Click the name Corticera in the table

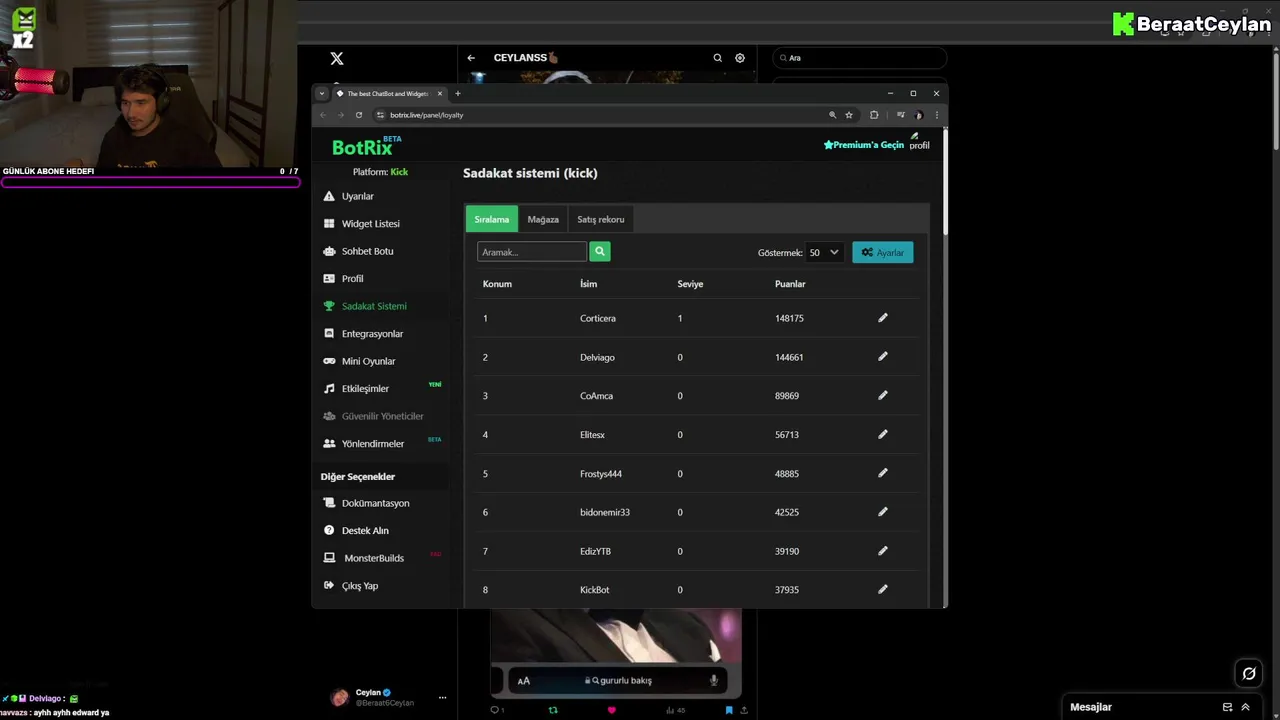pyautogui.click(x=598, y=318)
